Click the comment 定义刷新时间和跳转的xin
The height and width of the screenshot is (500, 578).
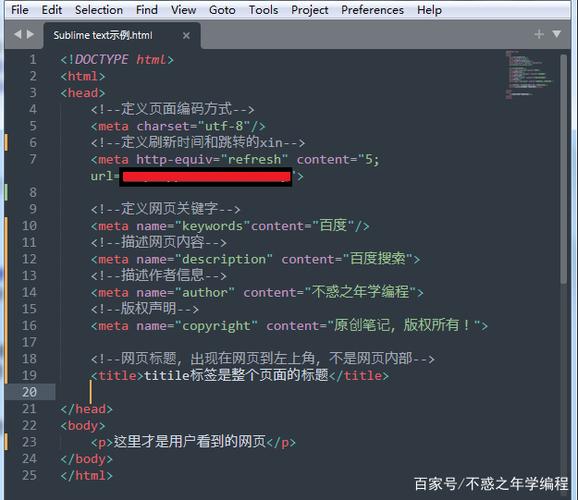[x=198, y=142]
